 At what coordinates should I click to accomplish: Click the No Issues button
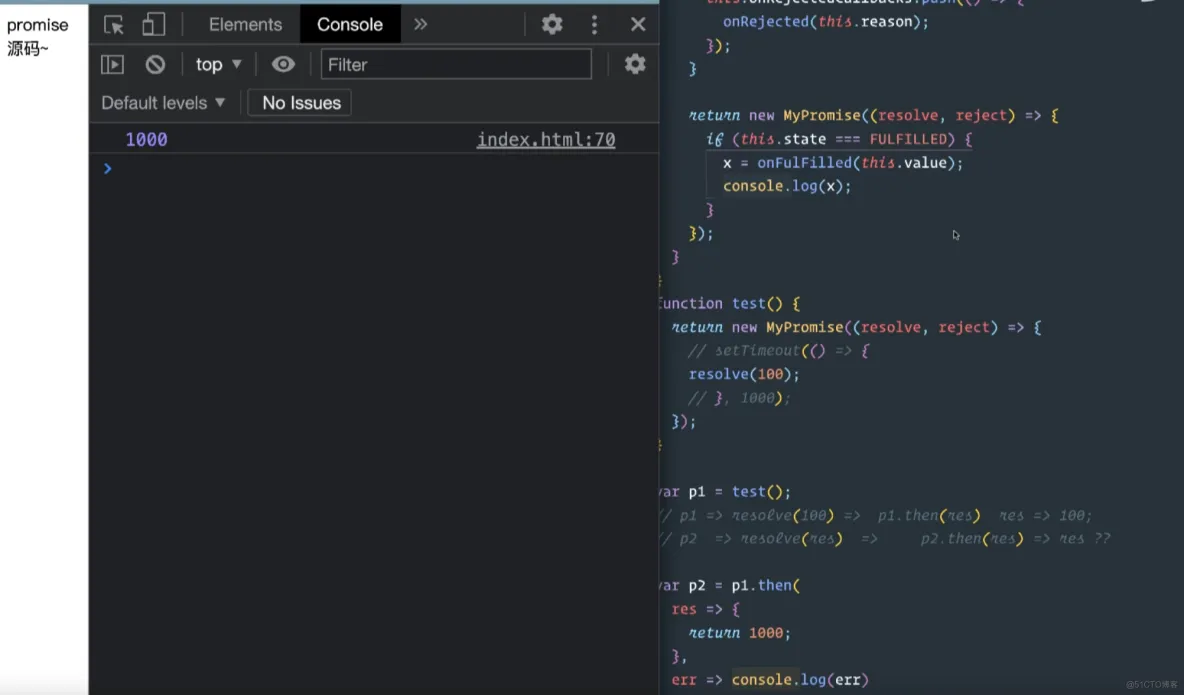[301, 103]
